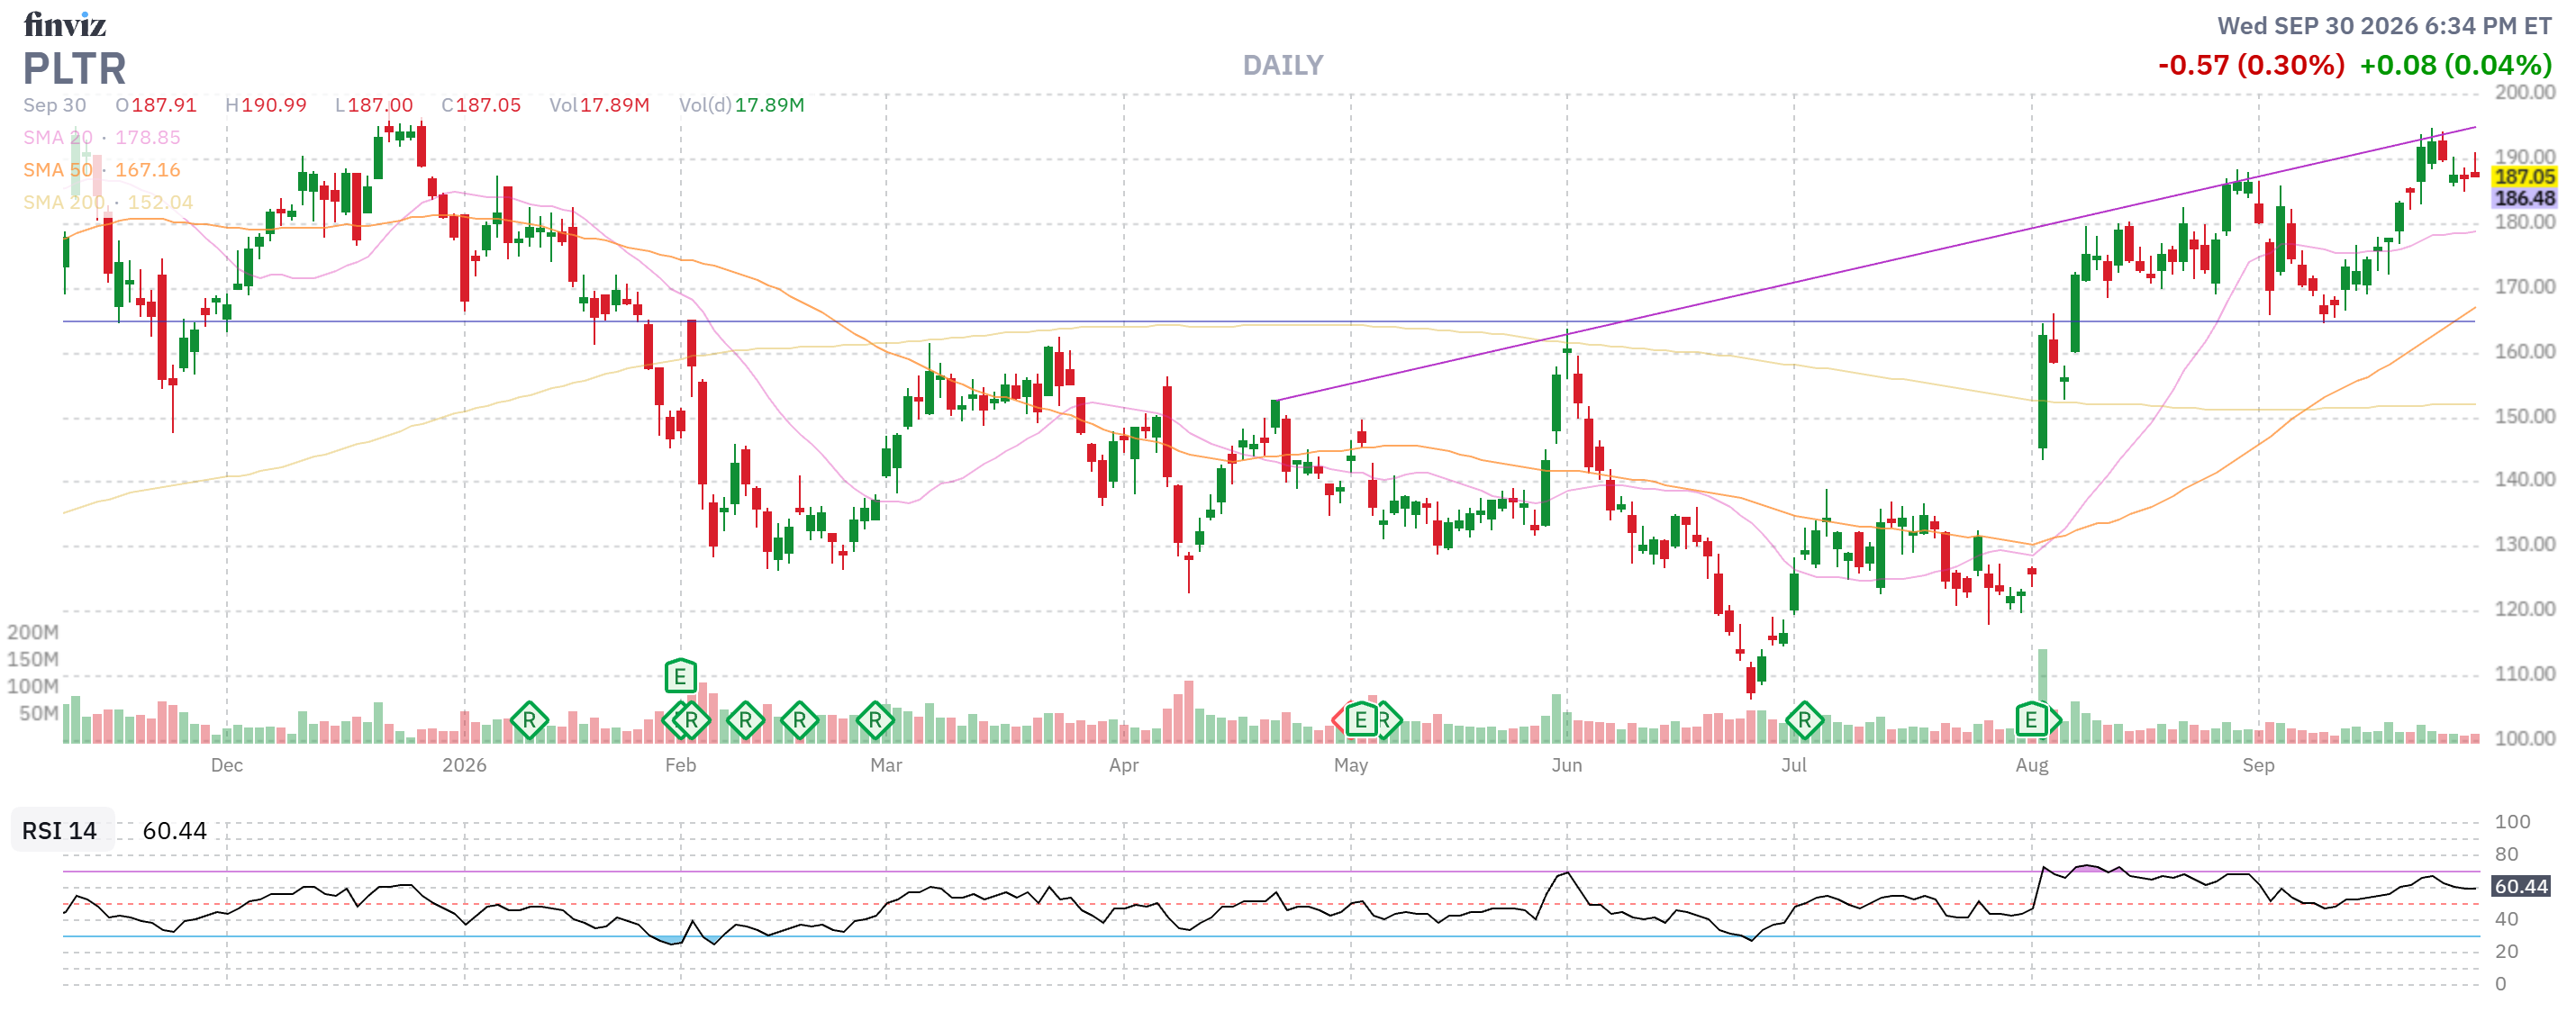Click the 100.00 price axis label

click(2524, 738)
